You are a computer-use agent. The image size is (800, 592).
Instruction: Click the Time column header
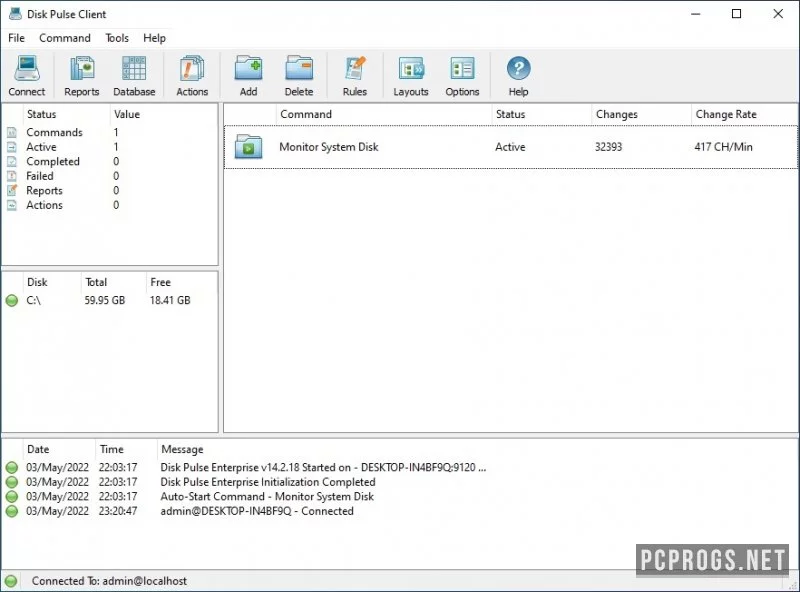126,449
